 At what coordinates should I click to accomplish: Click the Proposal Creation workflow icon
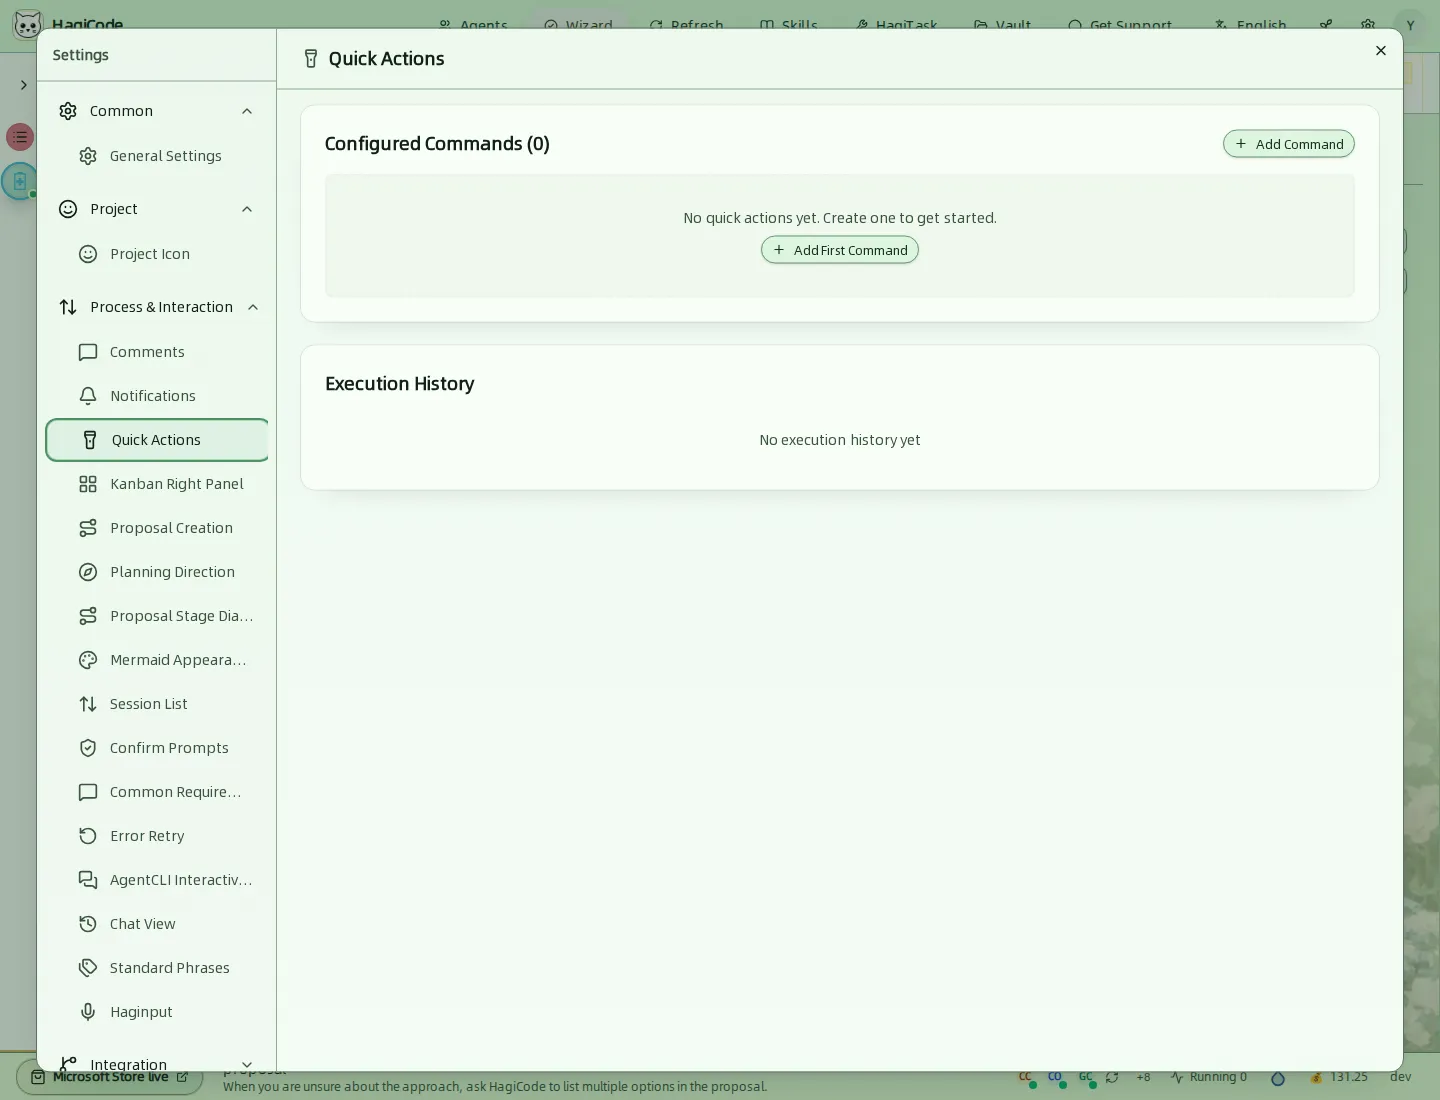[x=88, y=528]
